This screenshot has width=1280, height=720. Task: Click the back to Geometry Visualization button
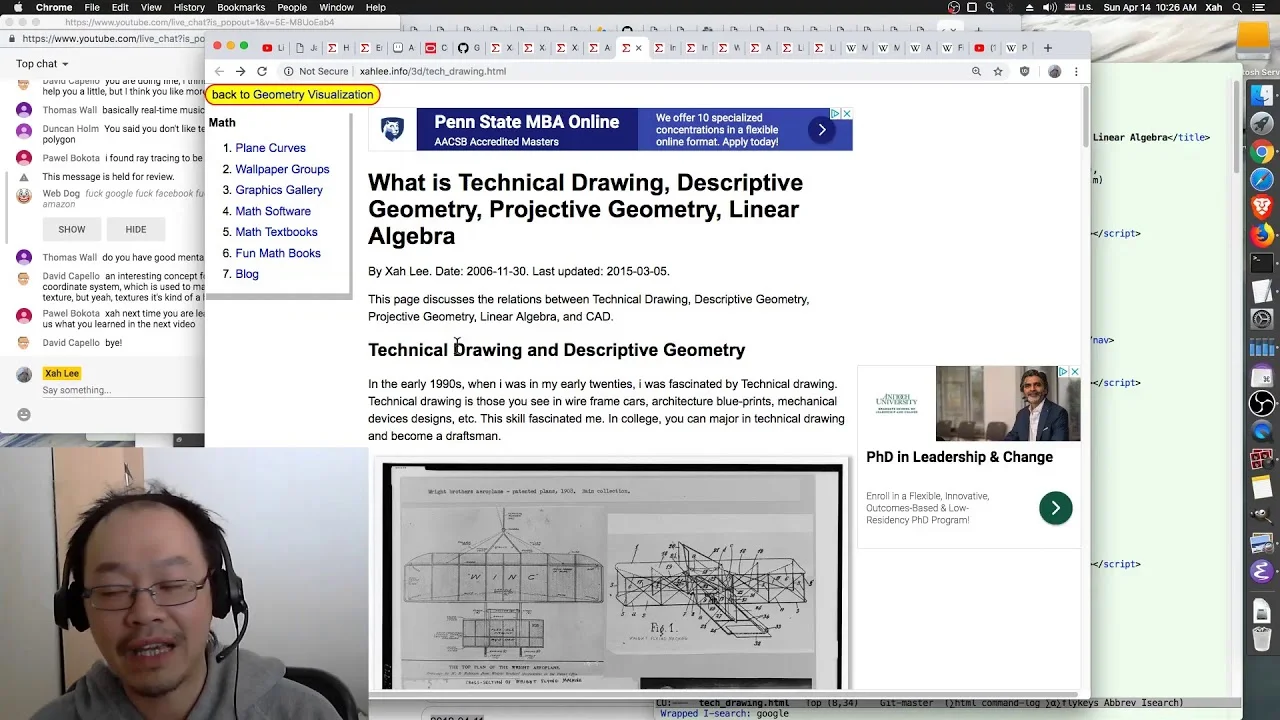click(x=292, y=94)
